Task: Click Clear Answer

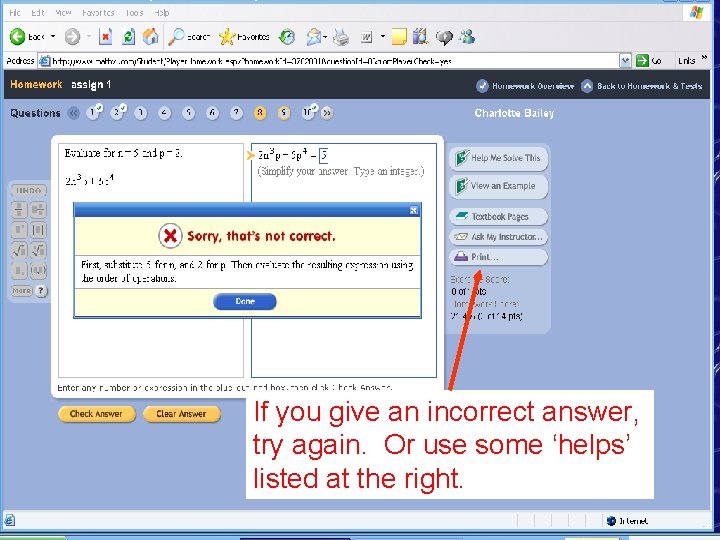Action: (181, 414)
